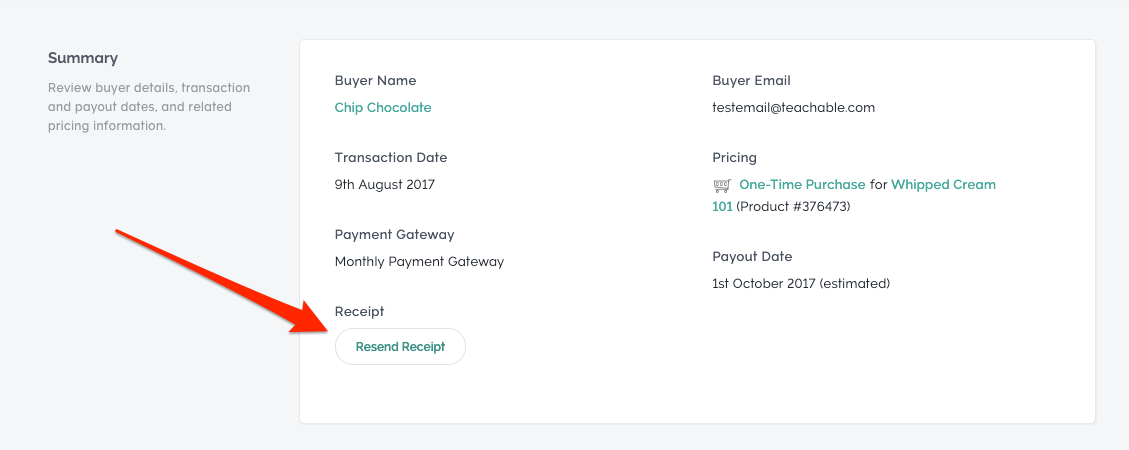Open the Chip Chocolate buyer link

[x=383, y=107]
